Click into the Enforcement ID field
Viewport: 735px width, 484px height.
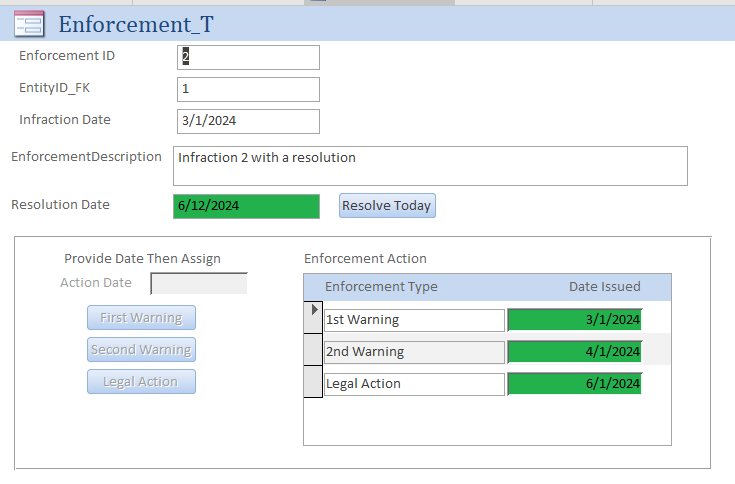(x=249, y=58)
